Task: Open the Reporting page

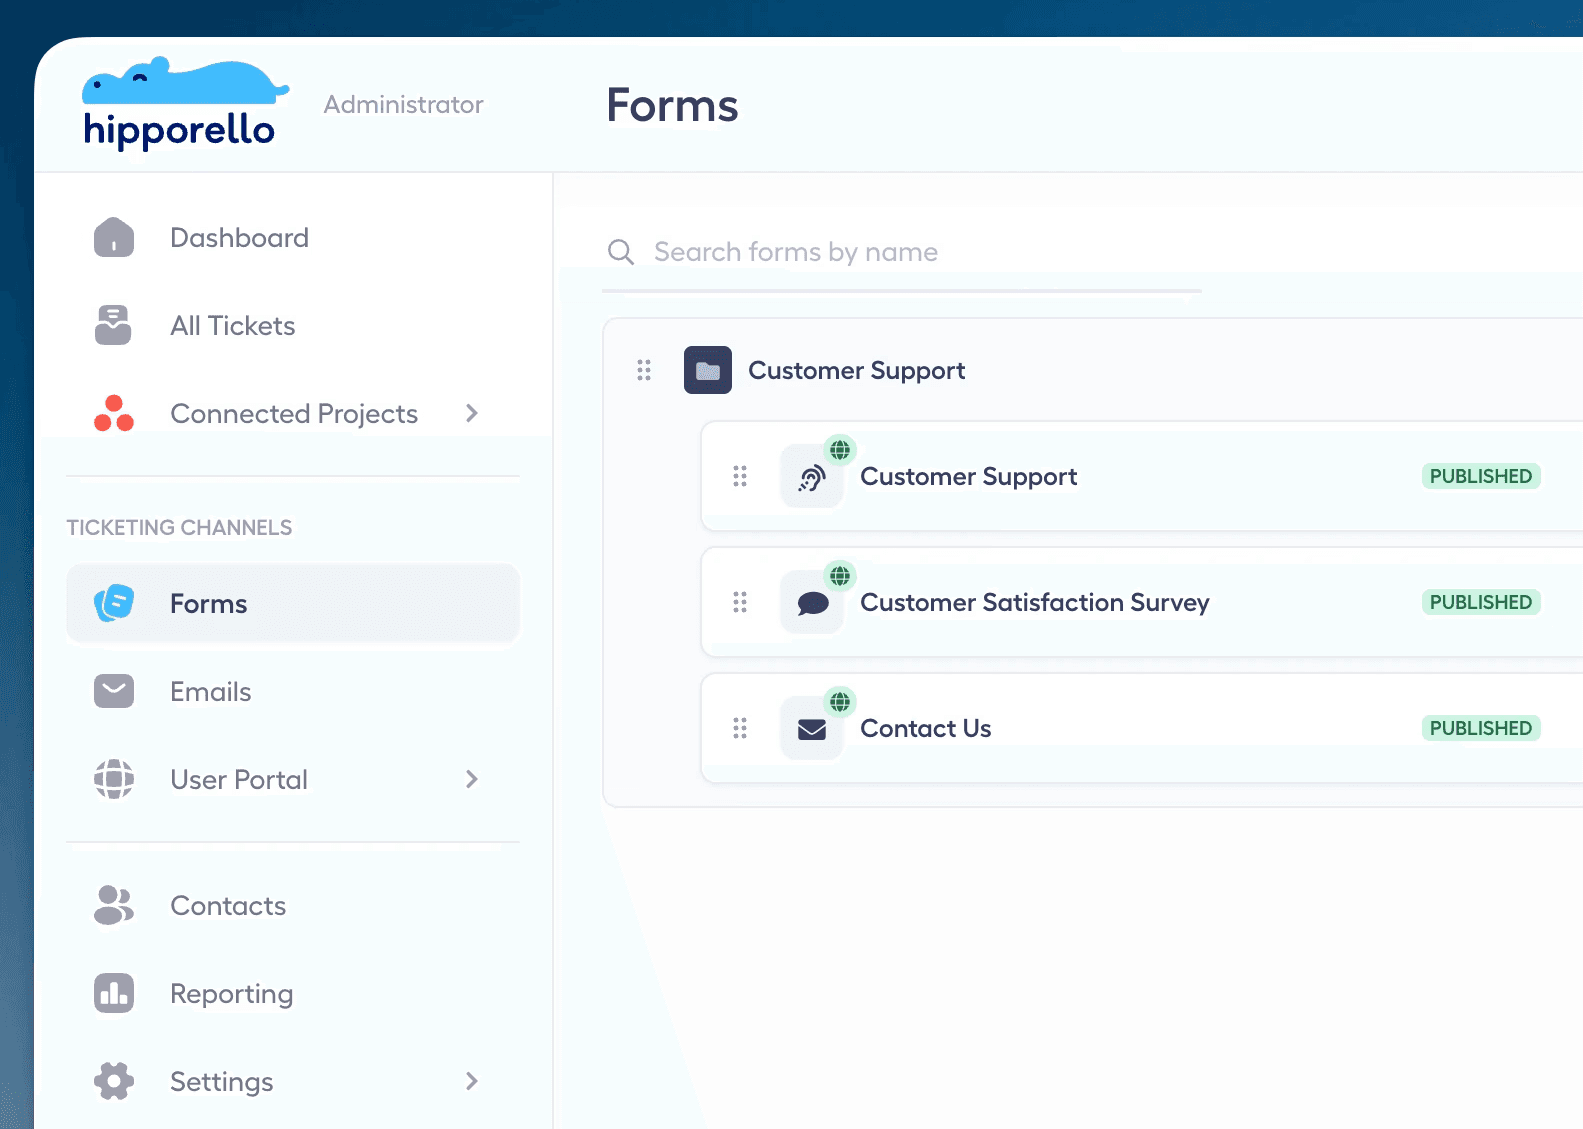Action: [x=293, y=993]
